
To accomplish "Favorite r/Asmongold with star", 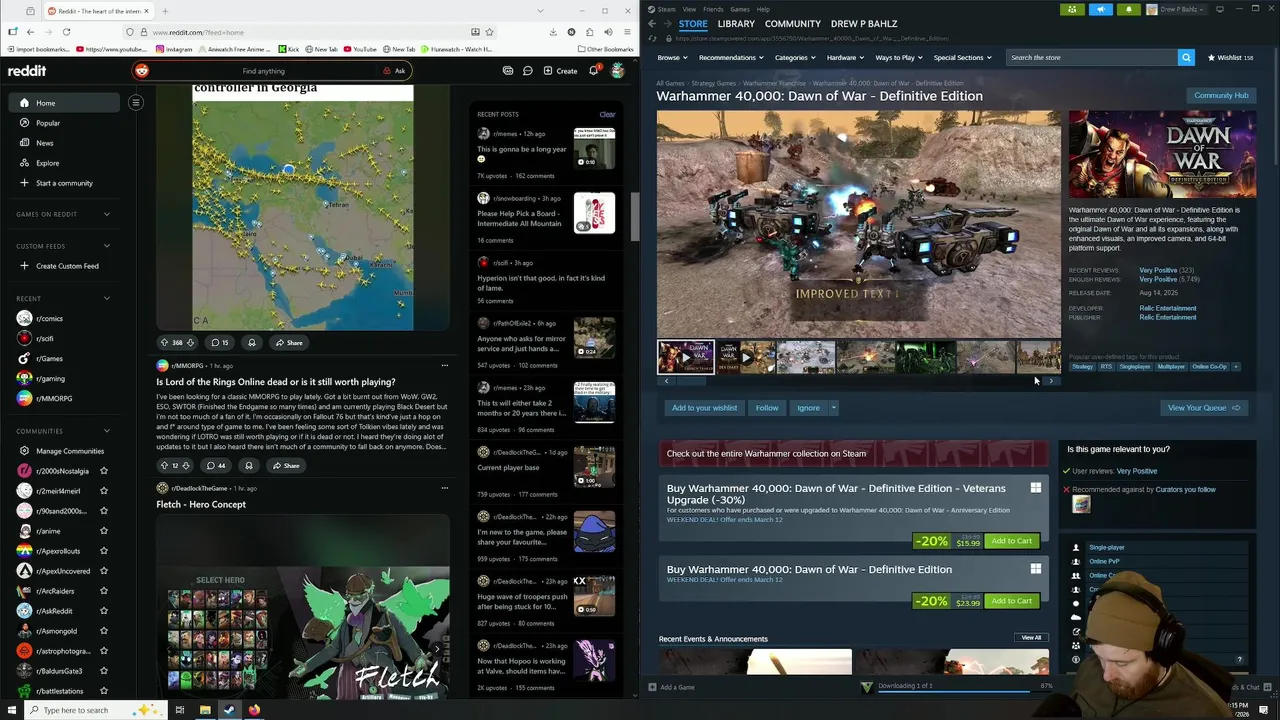I will [104, 631].
